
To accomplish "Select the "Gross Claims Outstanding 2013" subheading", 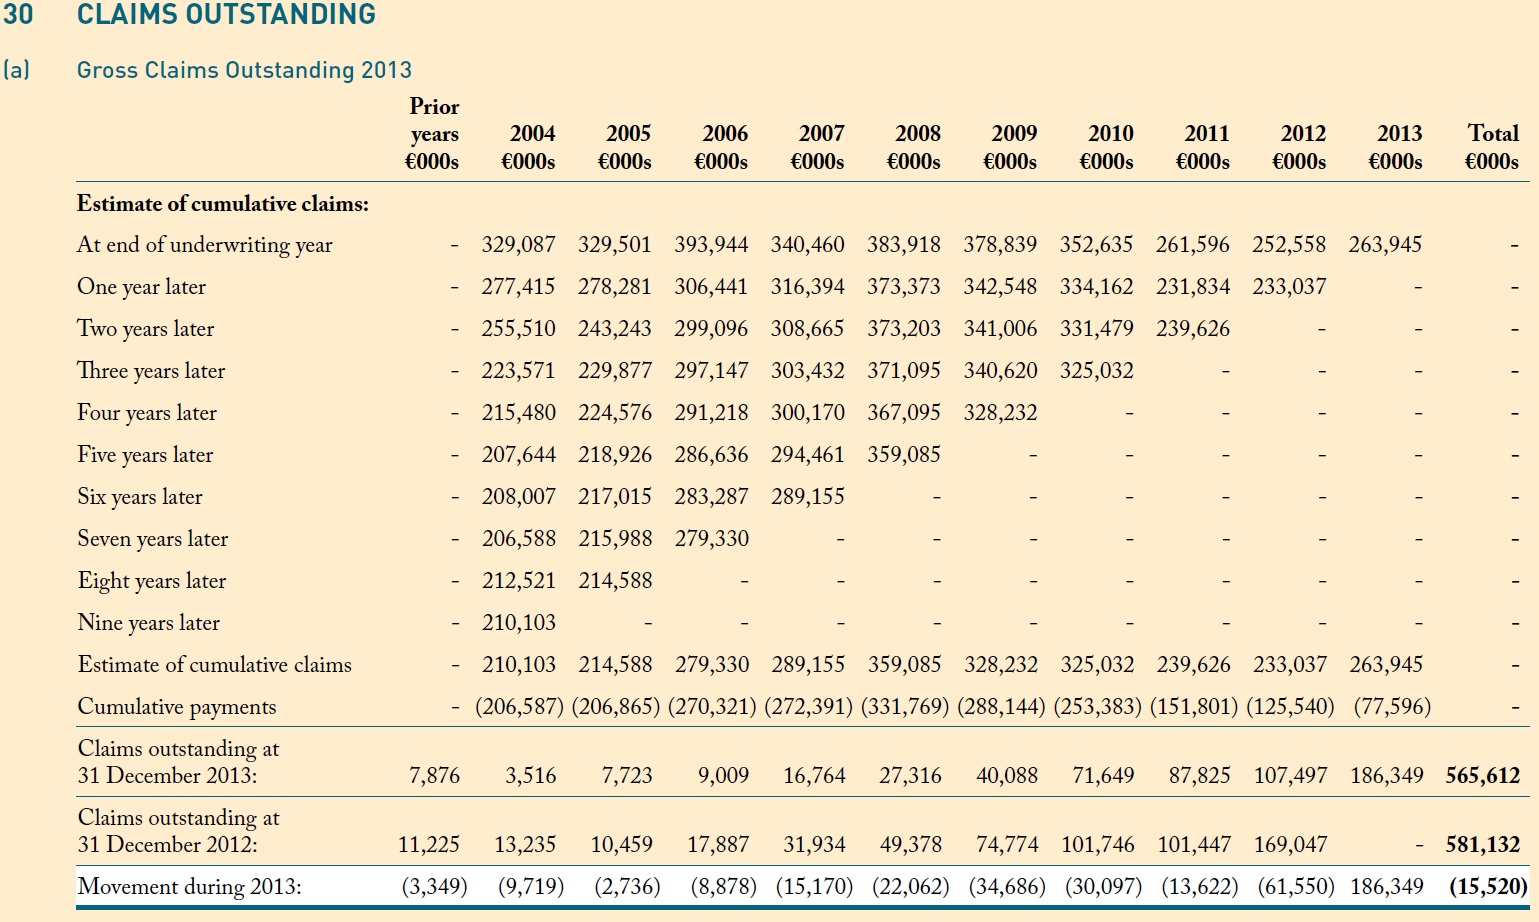I will (244, 70).
